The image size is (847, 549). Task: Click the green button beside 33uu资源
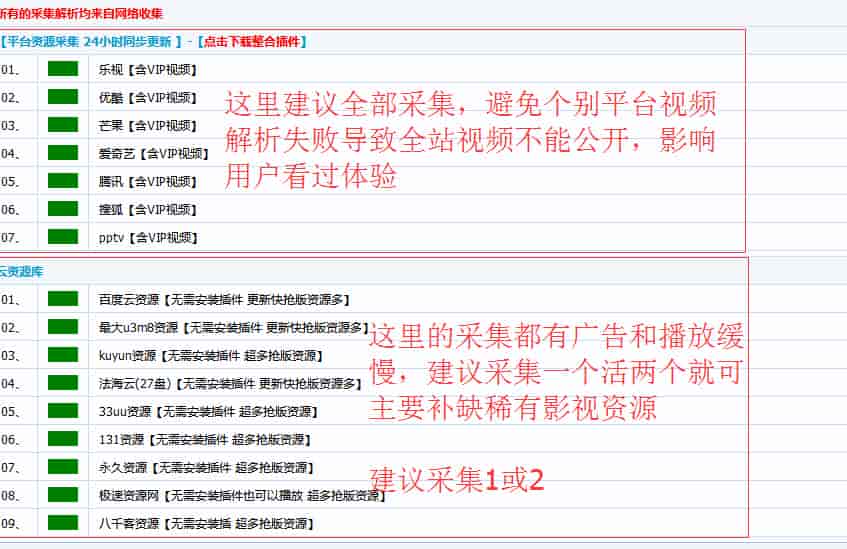63,411
